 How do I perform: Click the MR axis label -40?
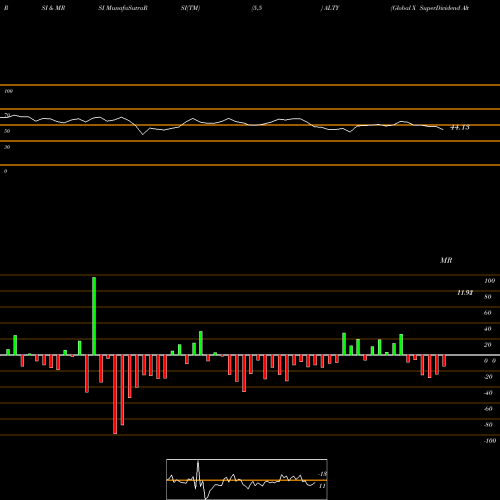coord(488,393)
